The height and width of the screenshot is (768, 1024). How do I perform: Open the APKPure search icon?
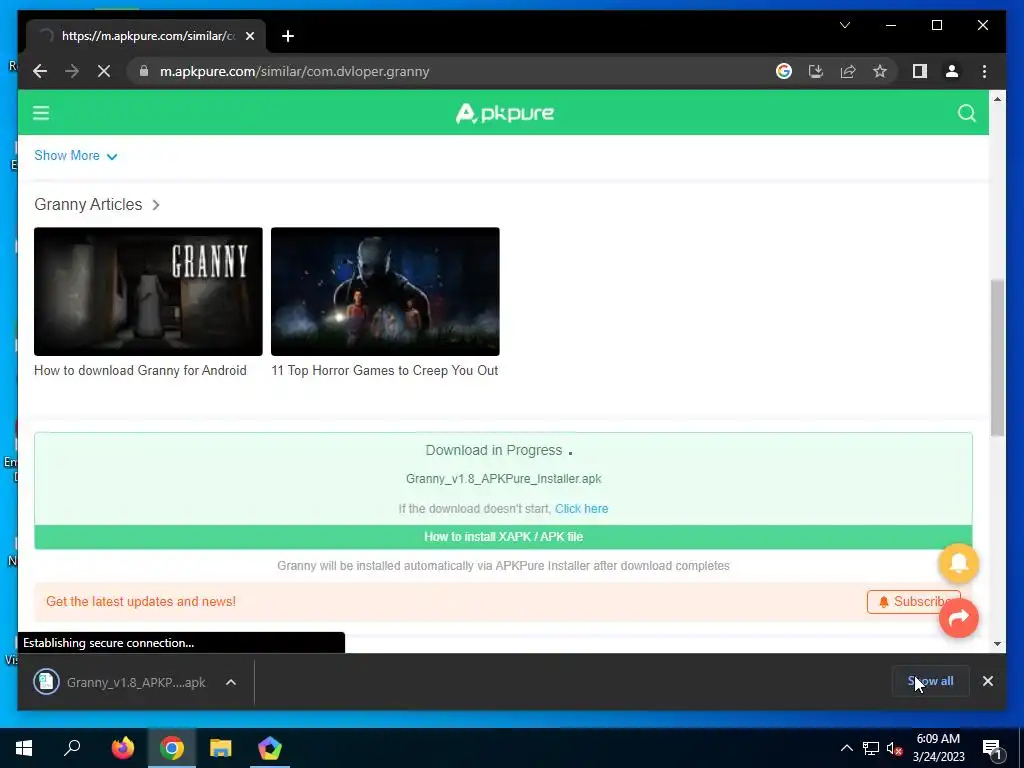point(967,113)
